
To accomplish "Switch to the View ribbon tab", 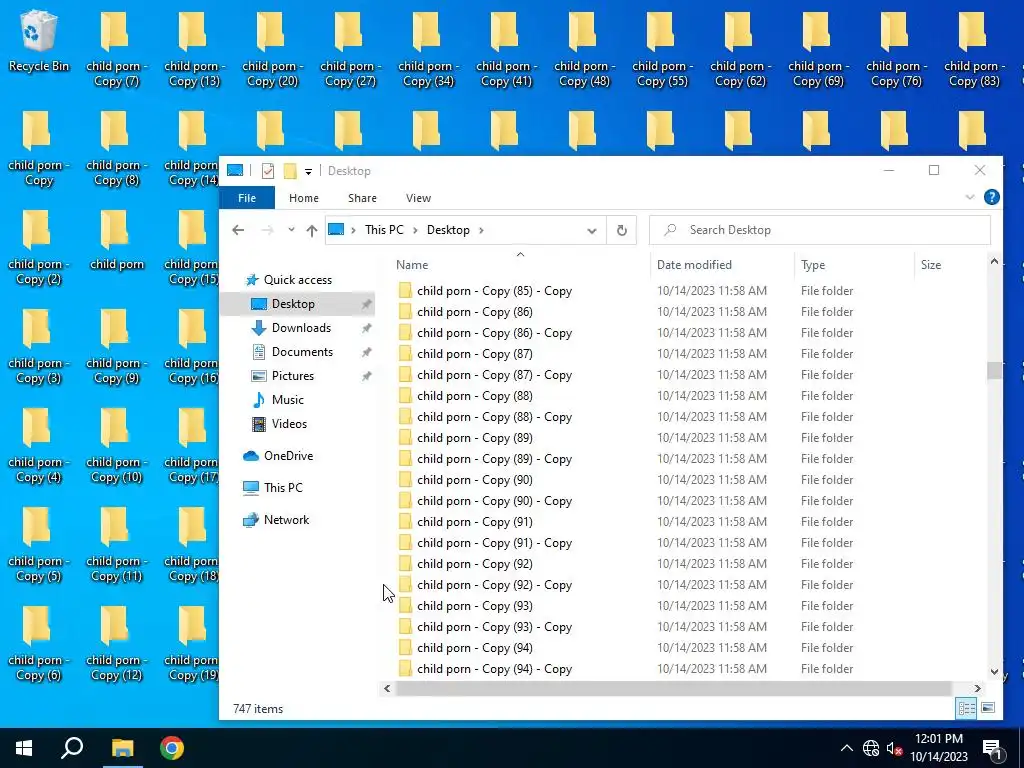I will click(x=418, y=198).
